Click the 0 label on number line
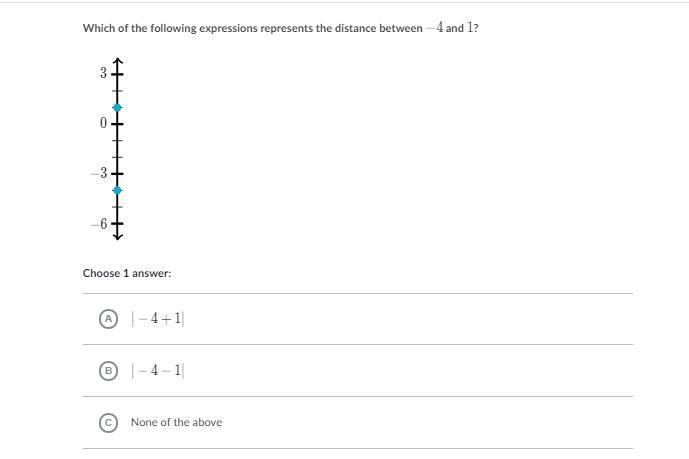 [x=103, y=123]
